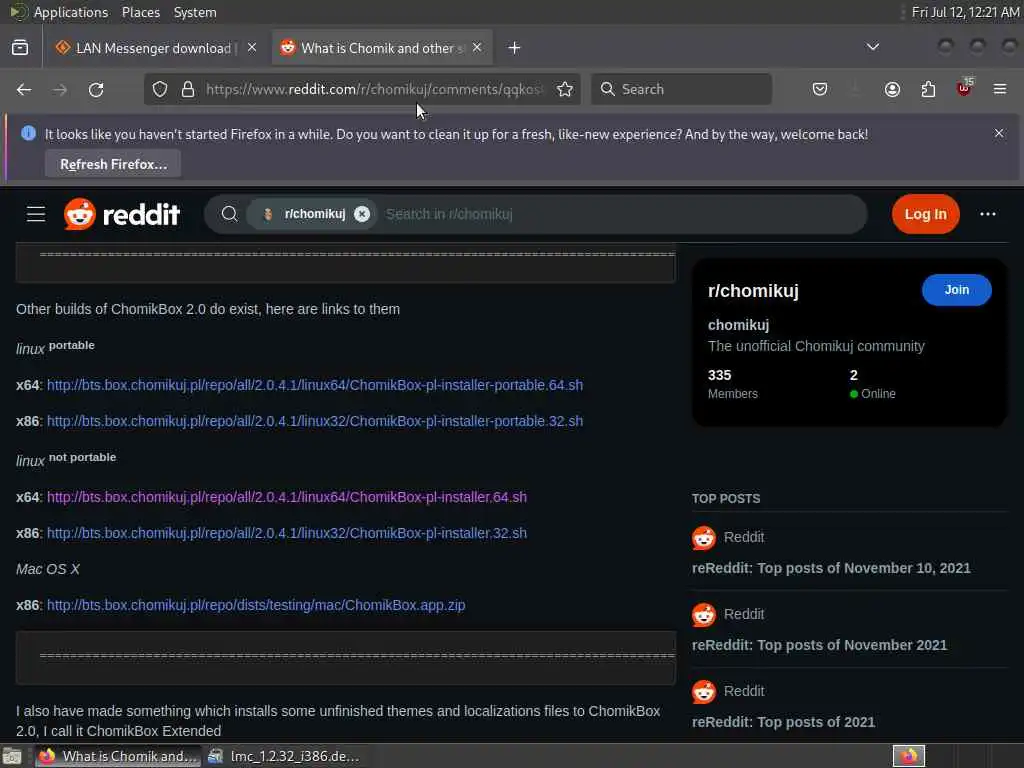
Task: Open the linux32 ChomikBox-pl-installer.32.sh link
Action: pos(287,533)
